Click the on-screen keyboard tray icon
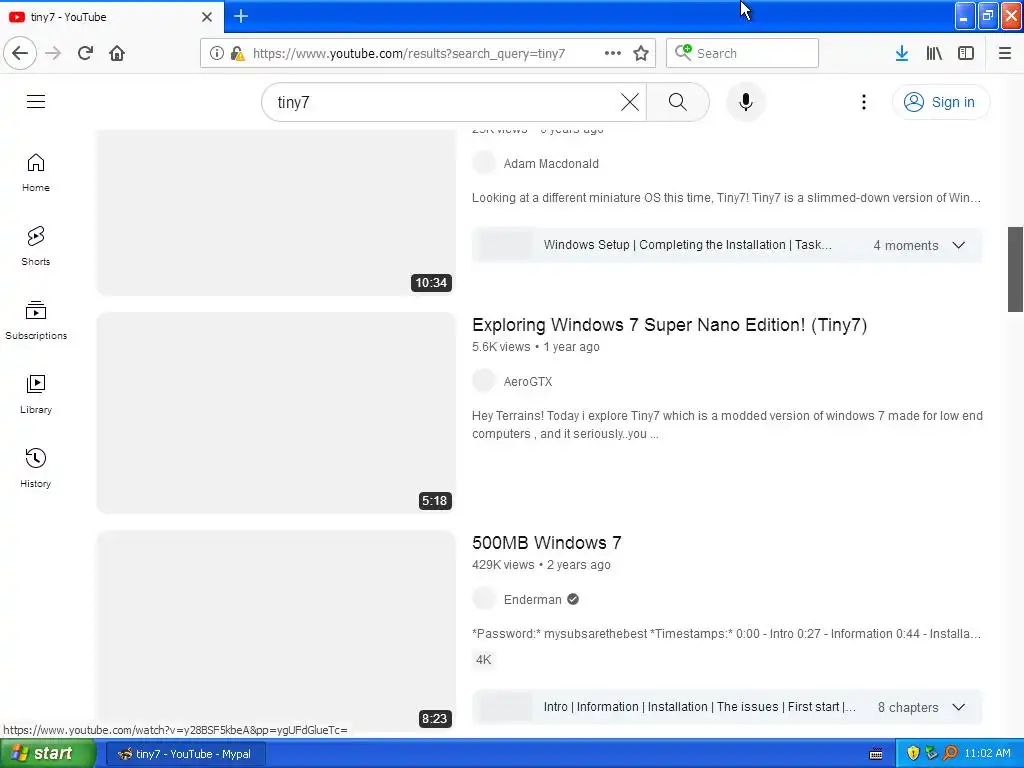This screenshot has width=1024, height=768. coord(876,754)
